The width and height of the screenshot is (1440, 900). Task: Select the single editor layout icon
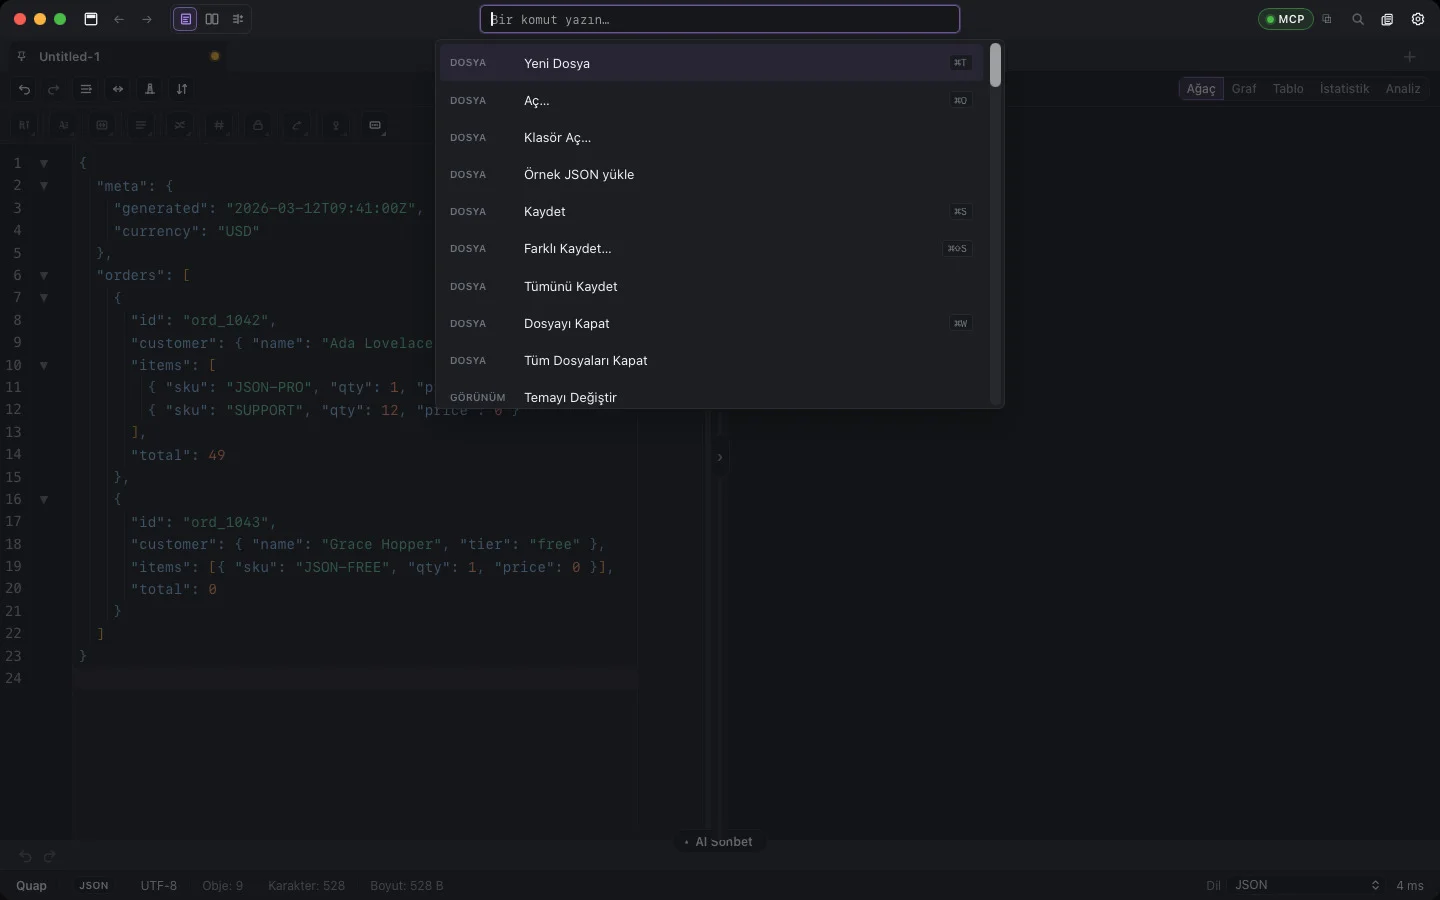[186, 19]
